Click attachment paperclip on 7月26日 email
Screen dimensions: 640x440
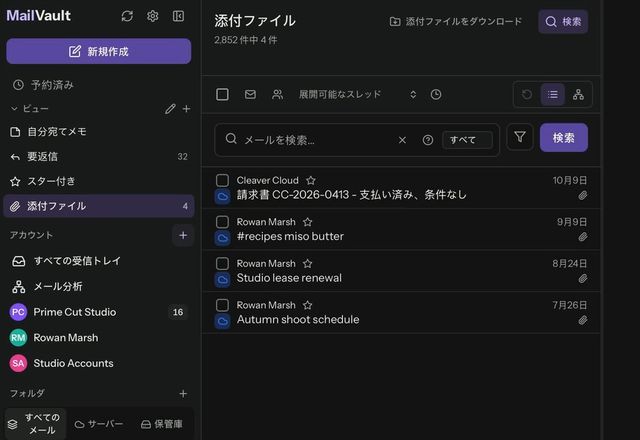click(x=583, y=320)
